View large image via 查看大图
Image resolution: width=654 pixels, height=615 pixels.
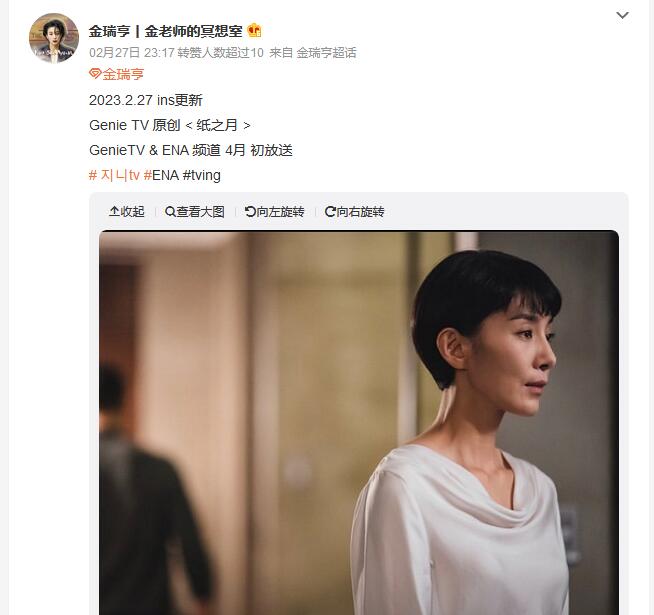(195, 212)
